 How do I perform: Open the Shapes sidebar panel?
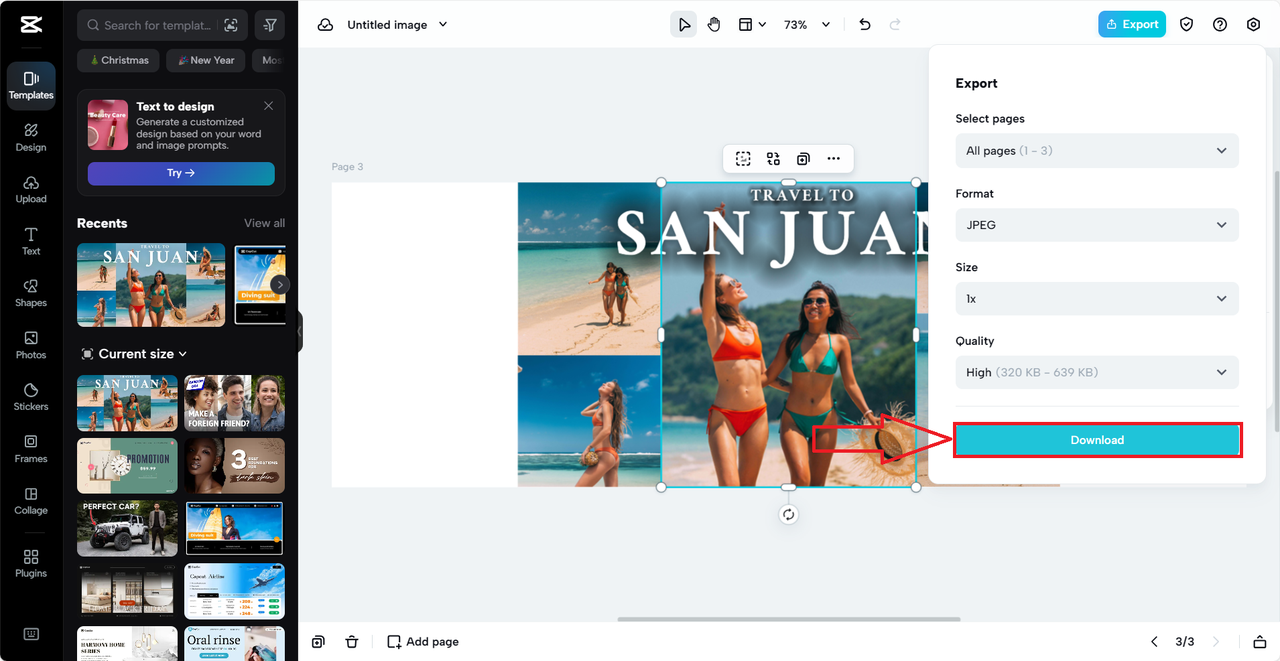click(x=31, y=293)
